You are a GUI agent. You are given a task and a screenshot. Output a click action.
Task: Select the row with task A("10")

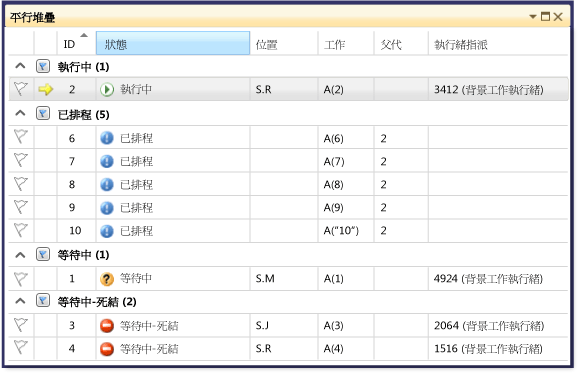(x=288, y=231)
